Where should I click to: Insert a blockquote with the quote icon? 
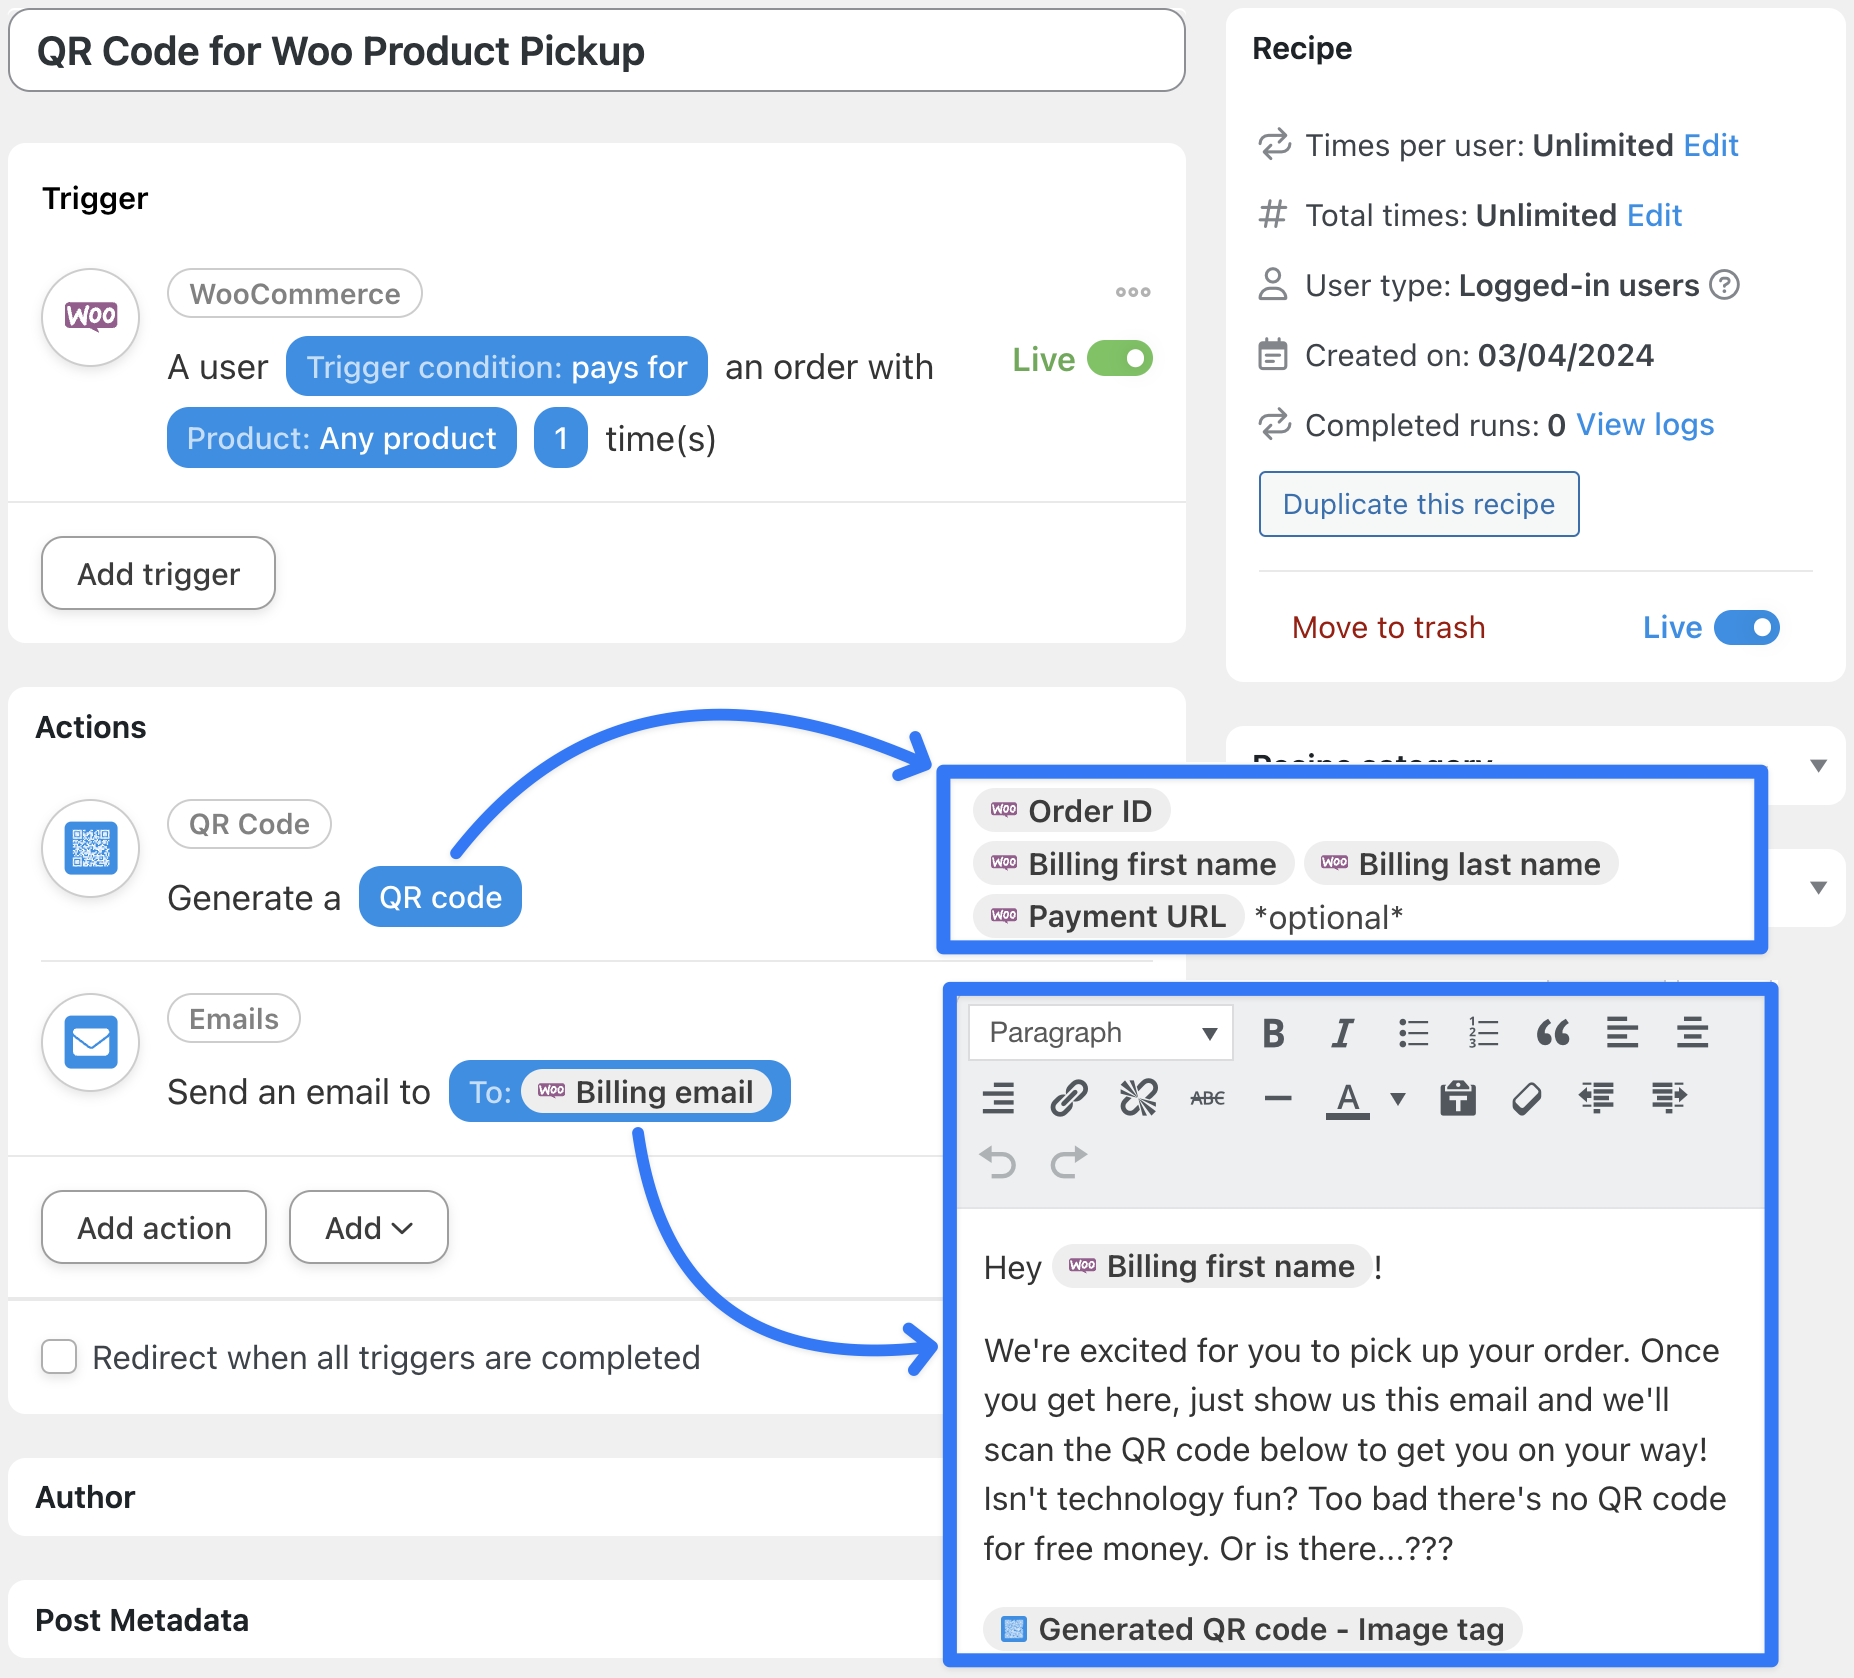coord(1552,1033)
